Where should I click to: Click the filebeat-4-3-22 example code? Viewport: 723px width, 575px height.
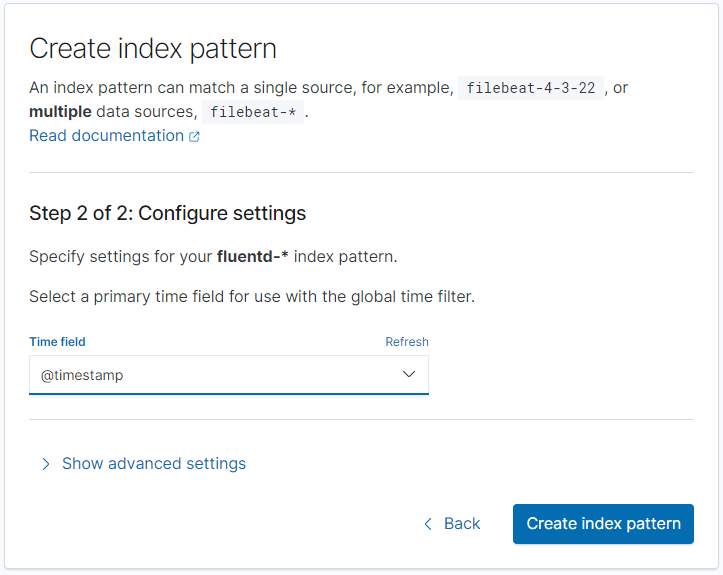pyautogui.click(x=531, y=88)
